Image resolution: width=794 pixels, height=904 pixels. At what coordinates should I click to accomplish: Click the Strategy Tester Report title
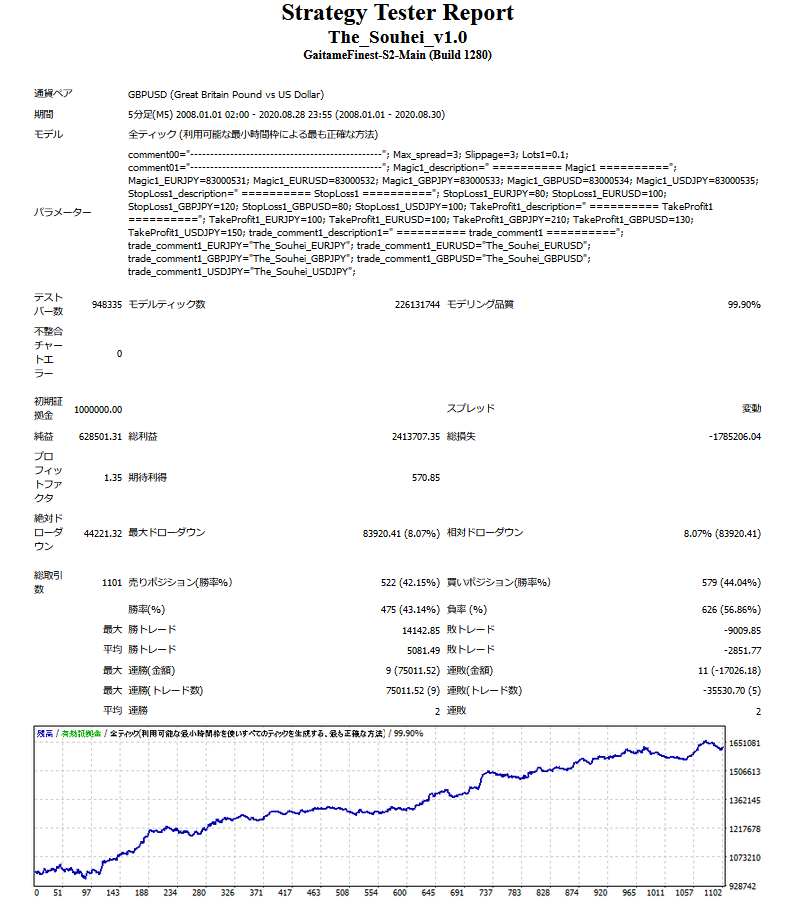[397, 14]
